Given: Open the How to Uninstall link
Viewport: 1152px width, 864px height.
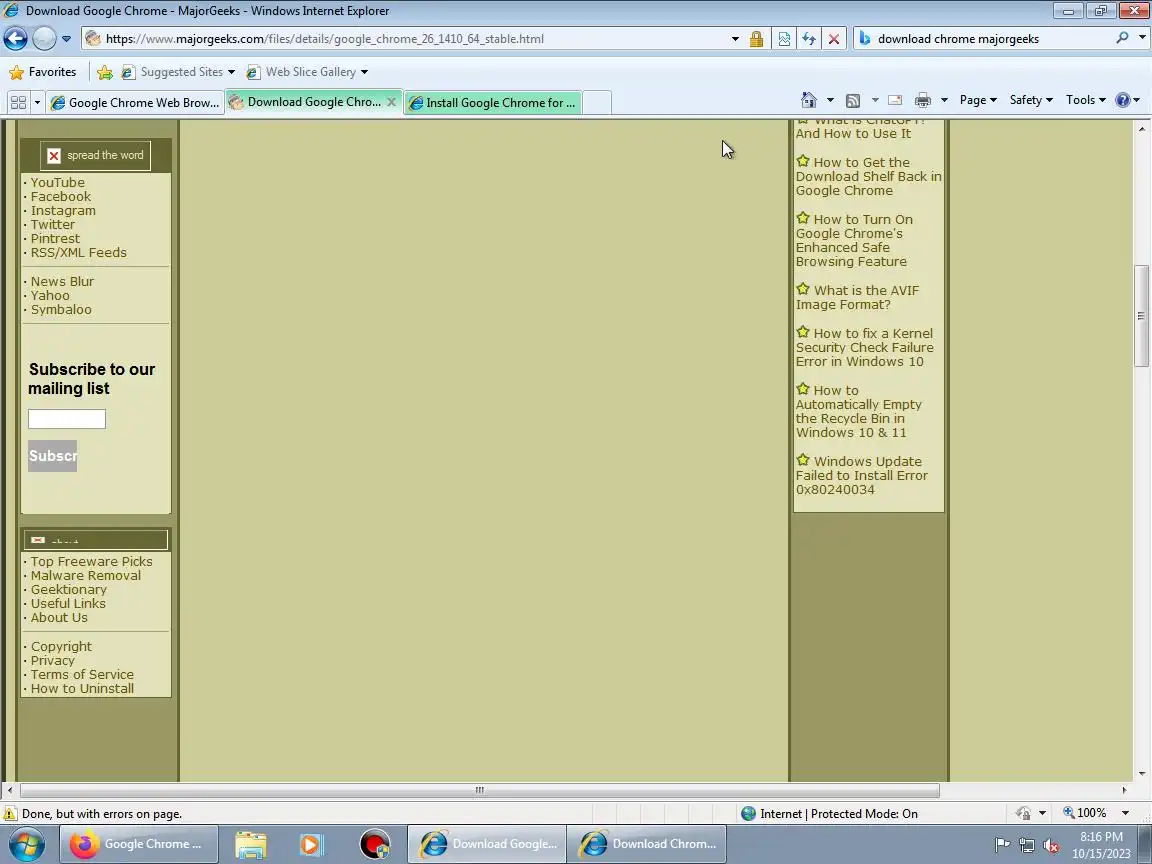Looking at the screenshot, I should click(82, 688).
